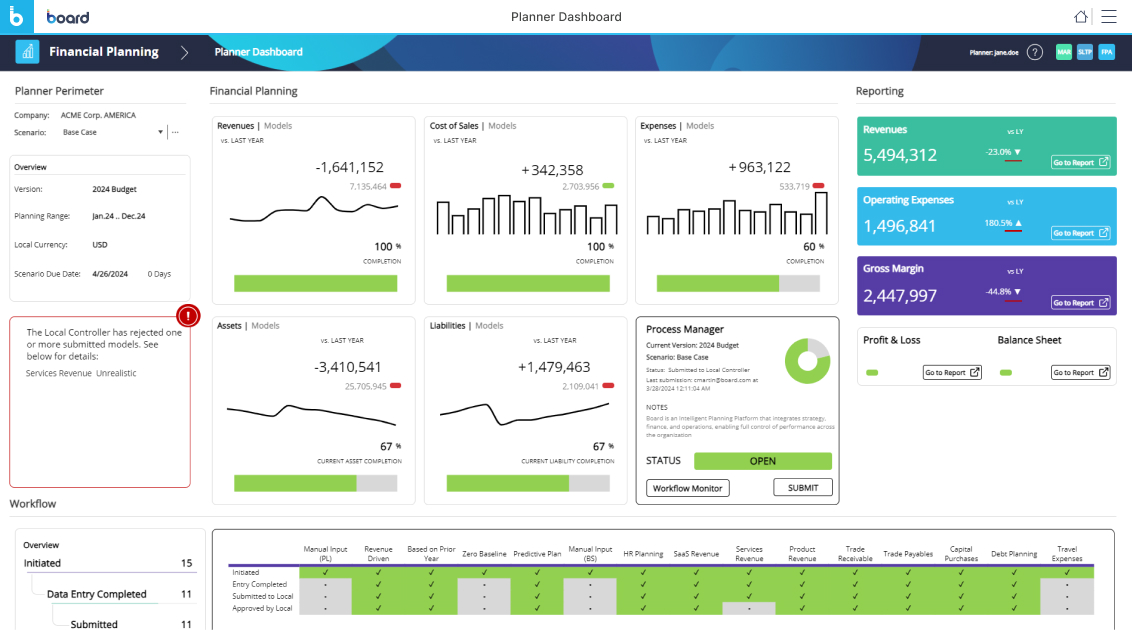Open the SLTP module icon
1132x630 pixels.
pyautogui.click(x=1085, y=50)
